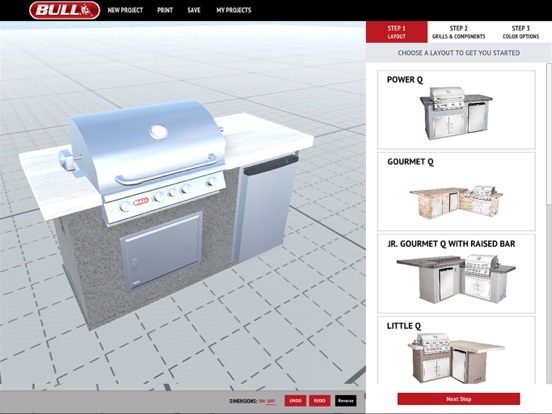This screenshot has width=552, height=414.
Task: Save the current project
Action: point(194,10)
